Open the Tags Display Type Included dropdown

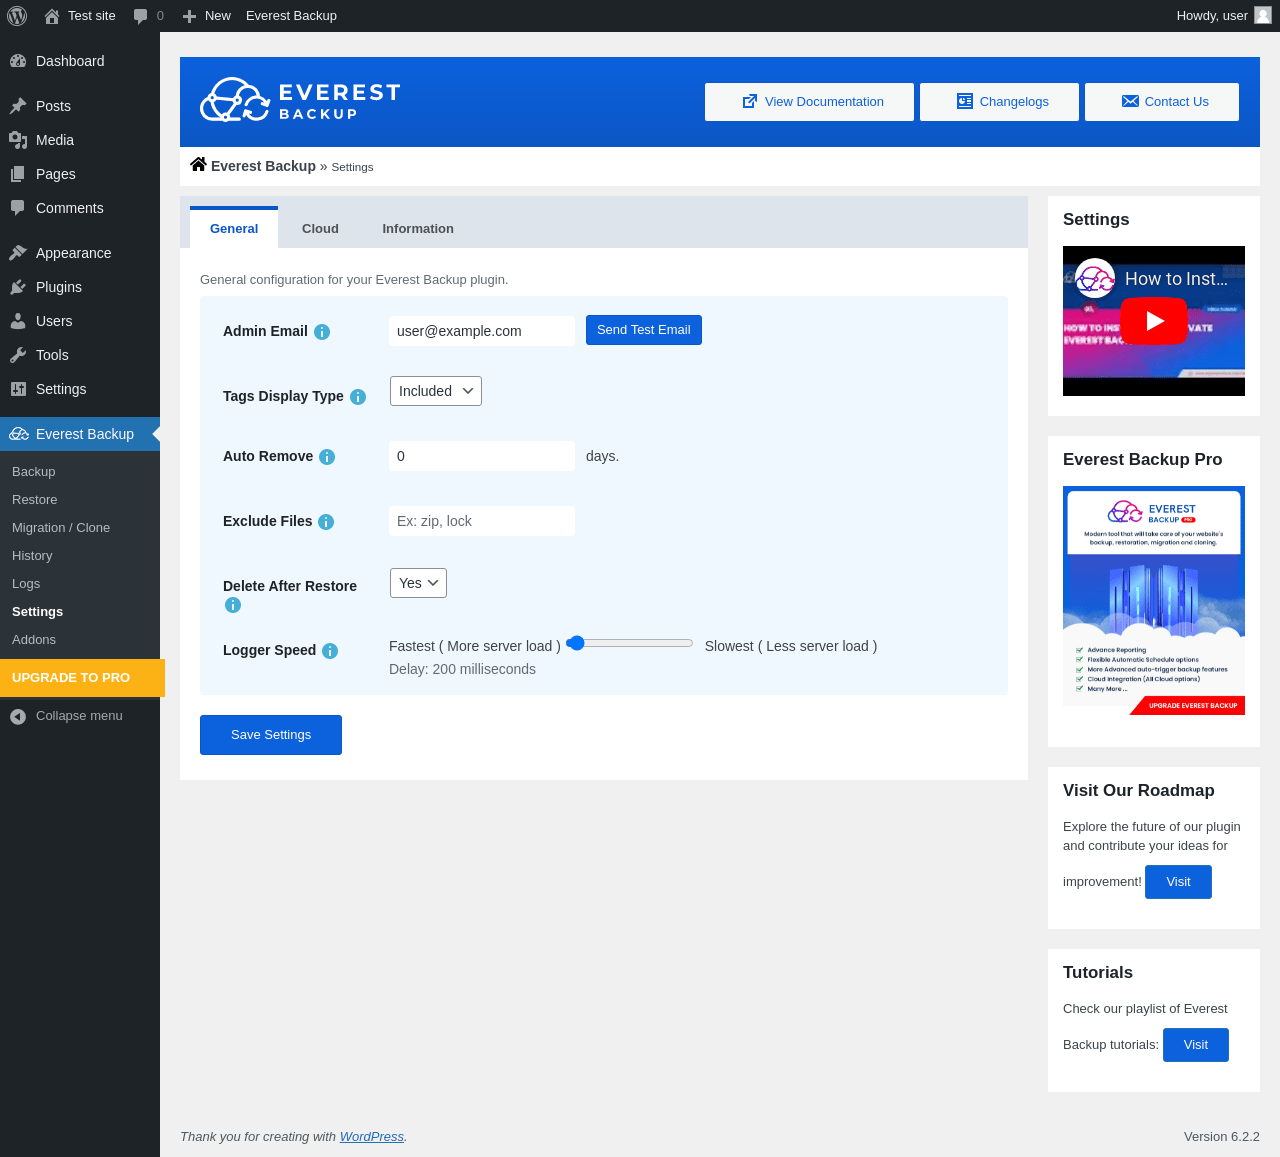tap(436, 391)
